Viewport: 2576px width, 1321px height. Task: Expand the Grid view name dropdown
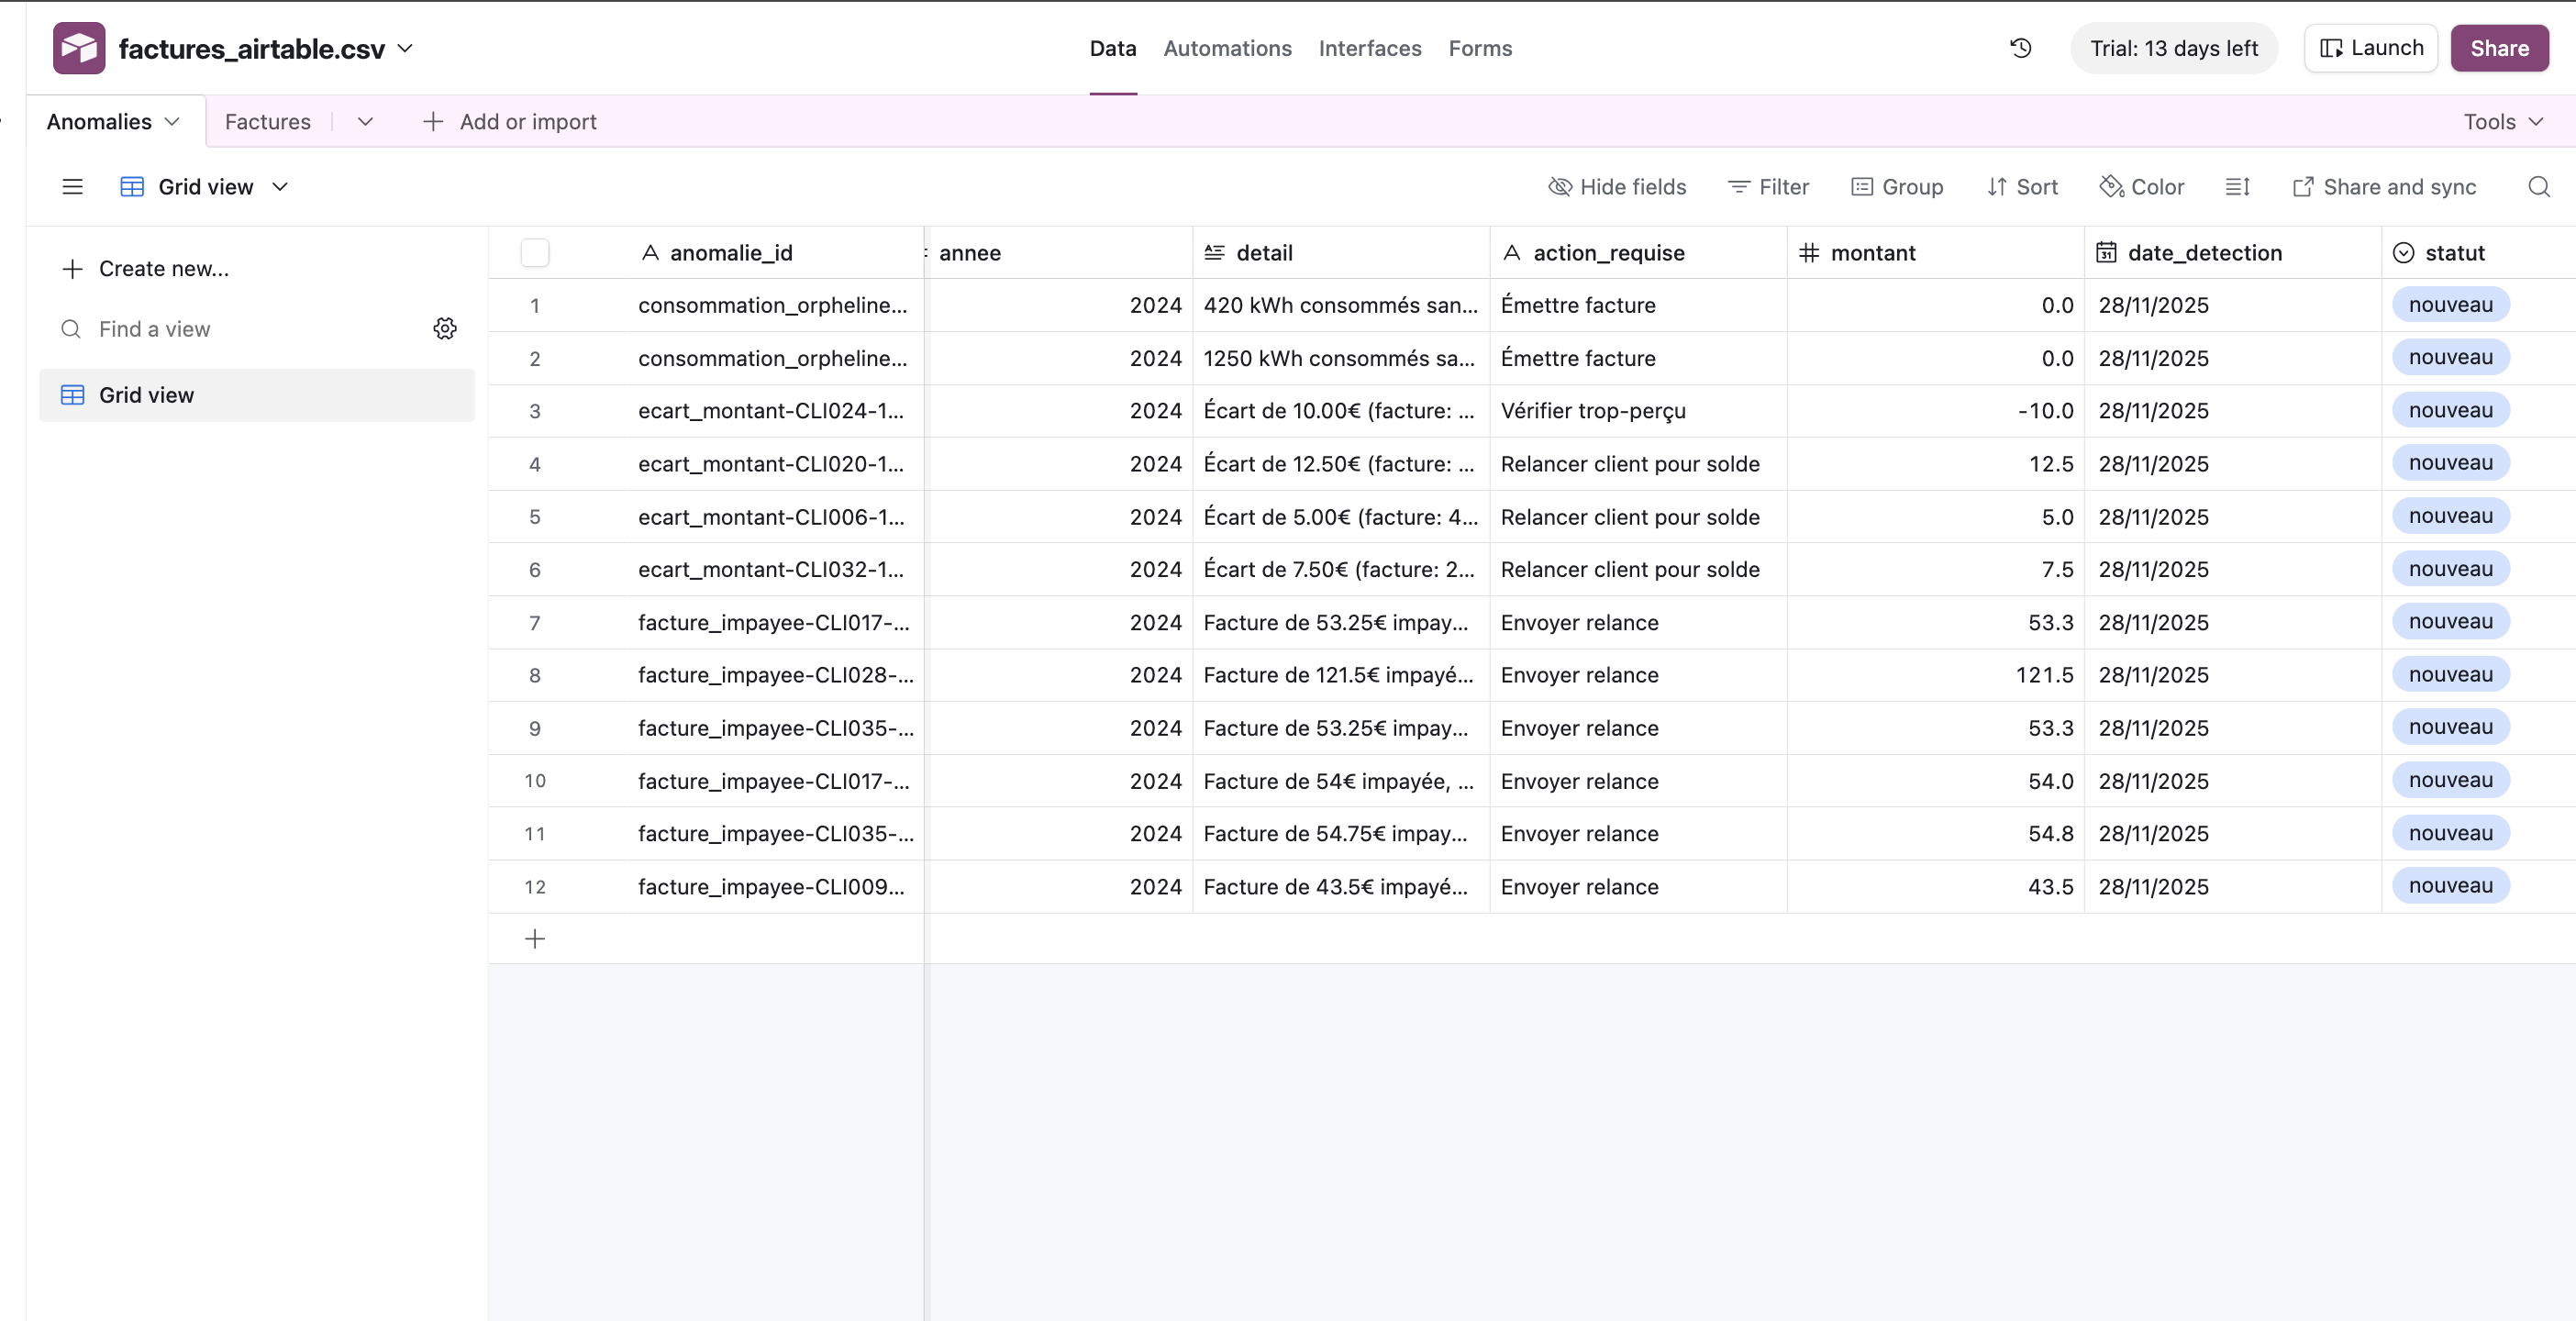tap(281, 187)
